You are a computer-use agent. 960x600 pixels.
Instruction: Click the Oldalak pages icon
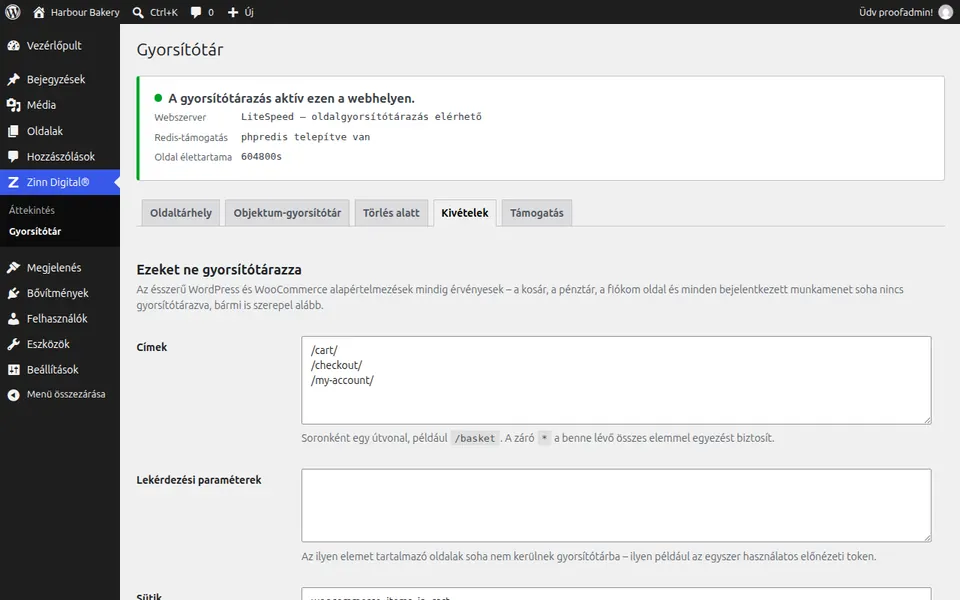click(x=13, y=131)
